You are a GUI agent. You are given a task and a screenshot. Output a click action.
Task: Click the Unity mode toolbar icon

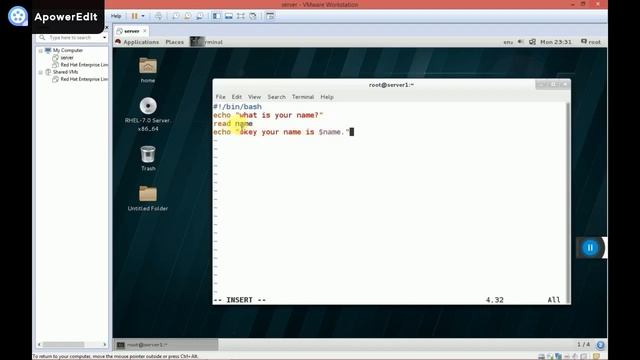coord(253,16)
